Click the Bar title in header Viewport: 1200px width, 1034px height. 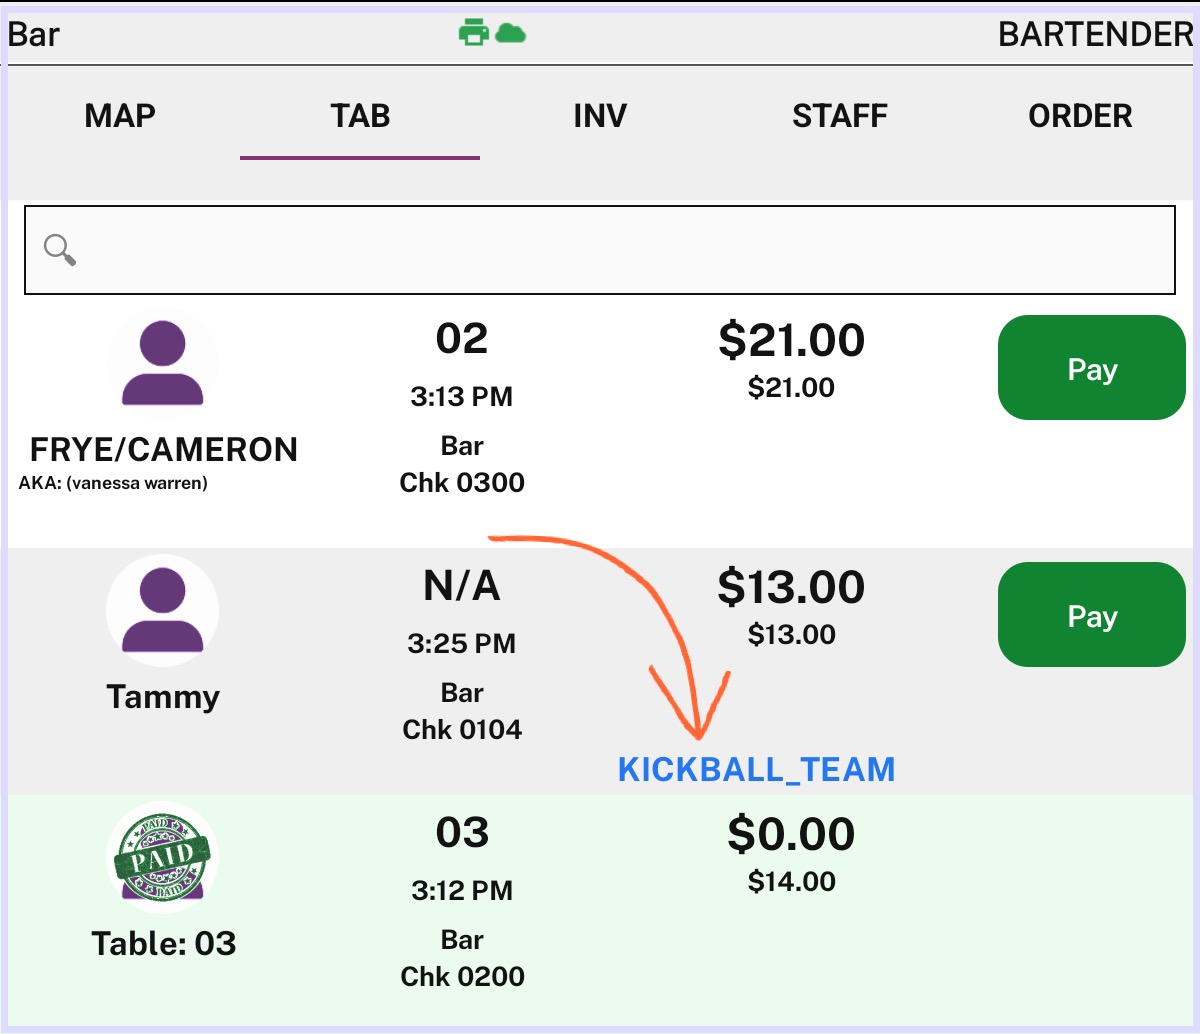pyautogui.click(x=34, y=34)
